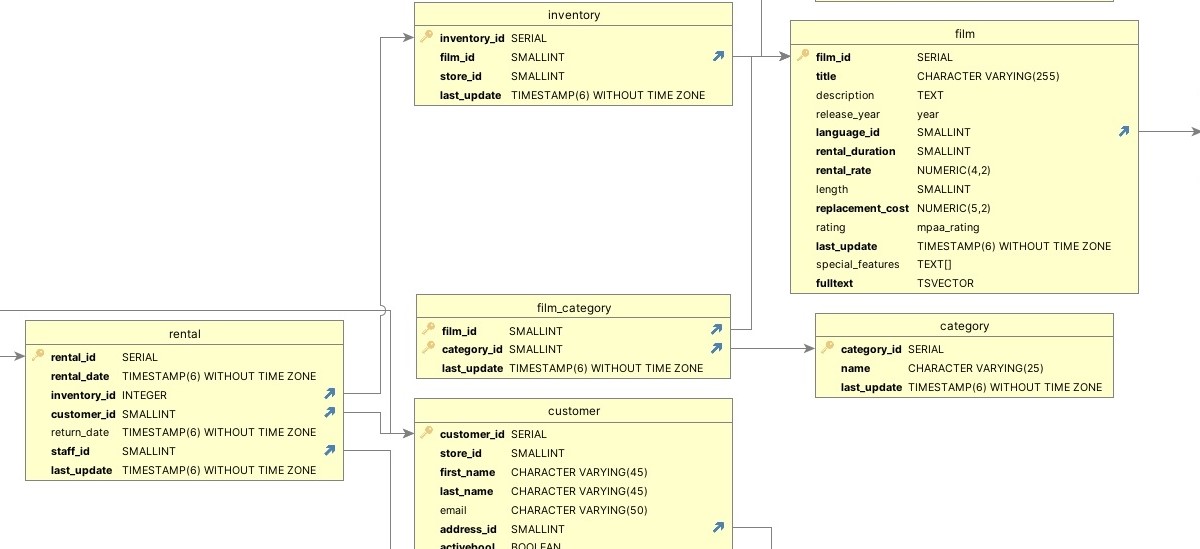This screenshot has width=1200, height=549.
Task: Select the film table header
Action: coord(964,33)
